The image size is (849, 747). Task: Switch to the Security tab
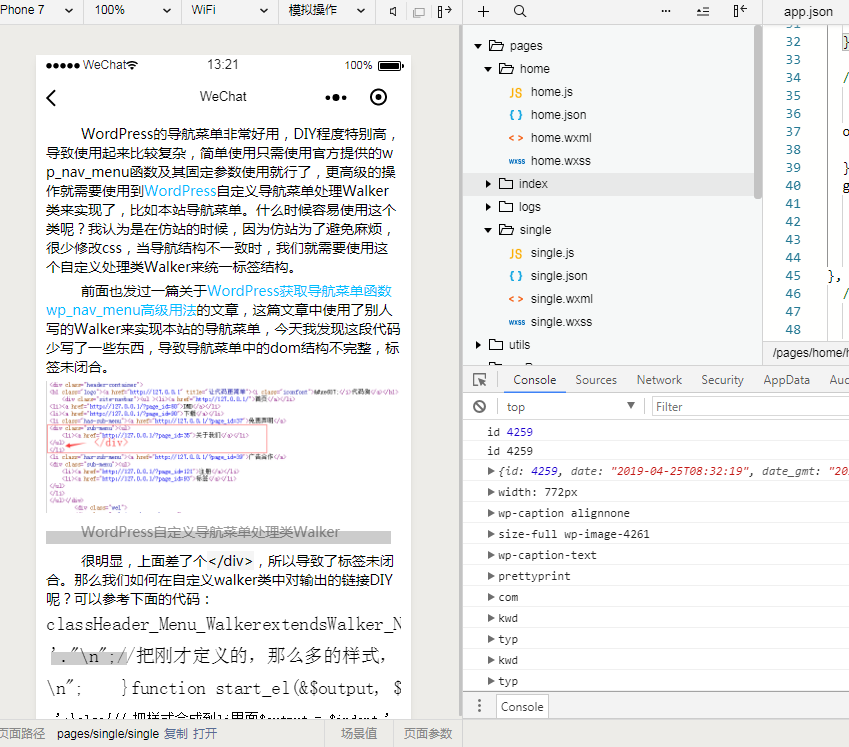[x=722, y=380]
